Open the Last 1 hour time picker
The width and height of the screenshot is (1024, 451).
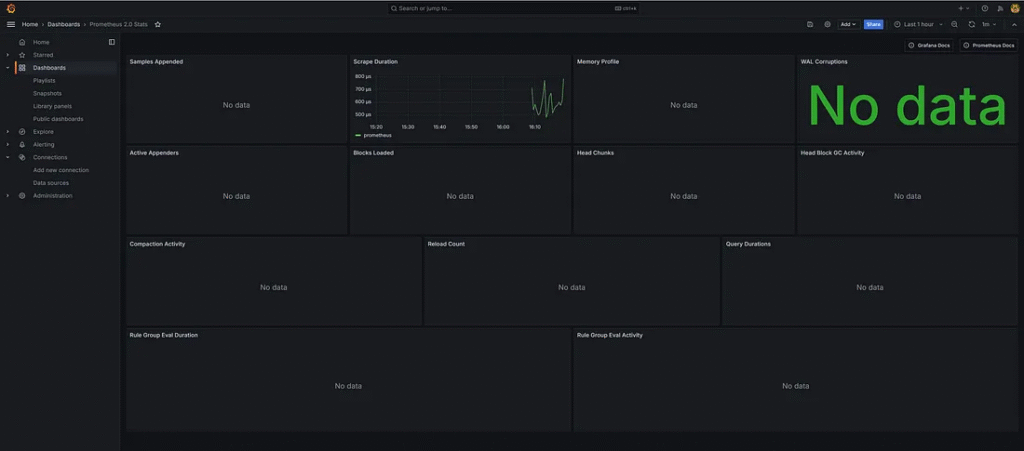(918, 24)
